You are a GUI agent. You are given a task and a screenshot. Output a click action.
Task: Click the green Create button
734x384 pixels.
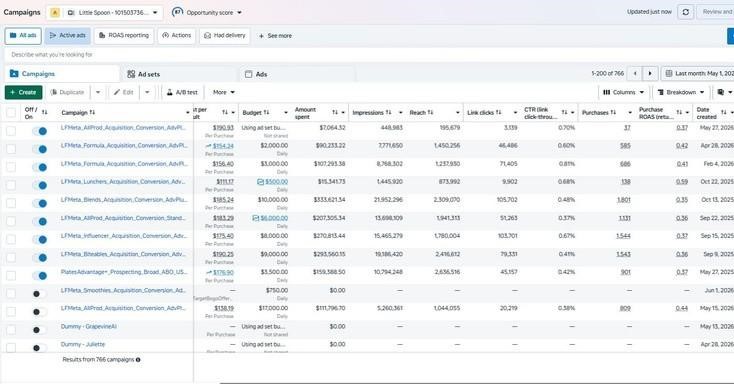23,92
